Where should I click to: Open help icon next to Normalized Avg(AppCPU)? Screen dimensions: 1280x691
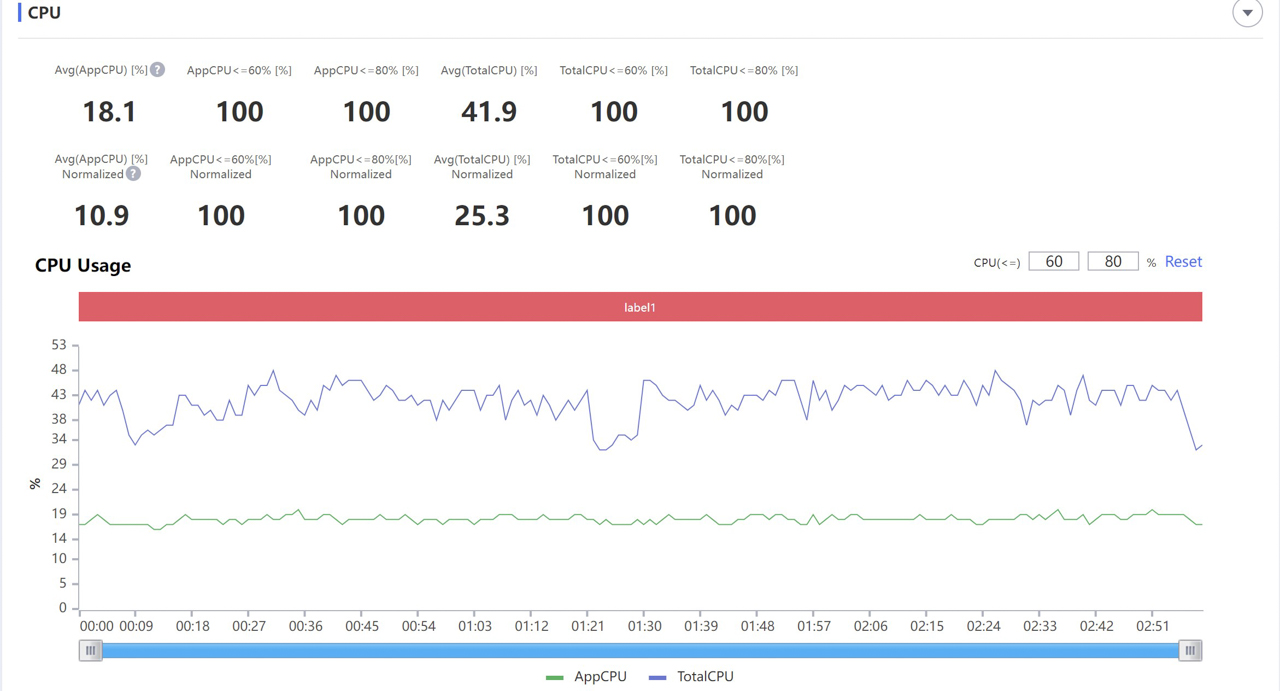coord(133,174)
